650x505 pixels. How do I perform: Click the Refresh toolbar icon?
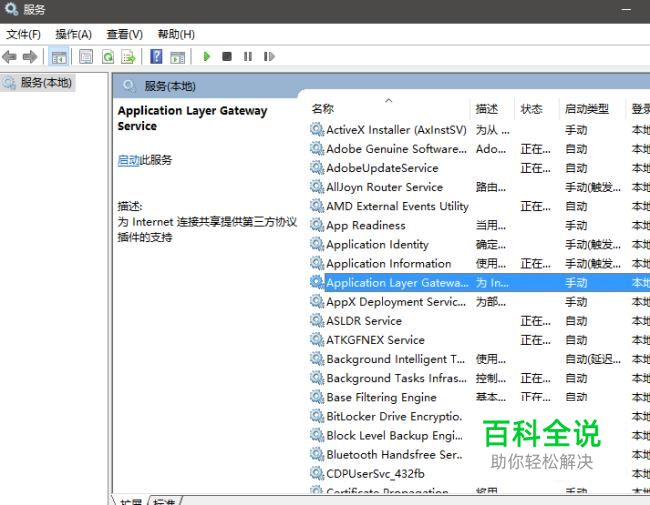tap(108, 56)
